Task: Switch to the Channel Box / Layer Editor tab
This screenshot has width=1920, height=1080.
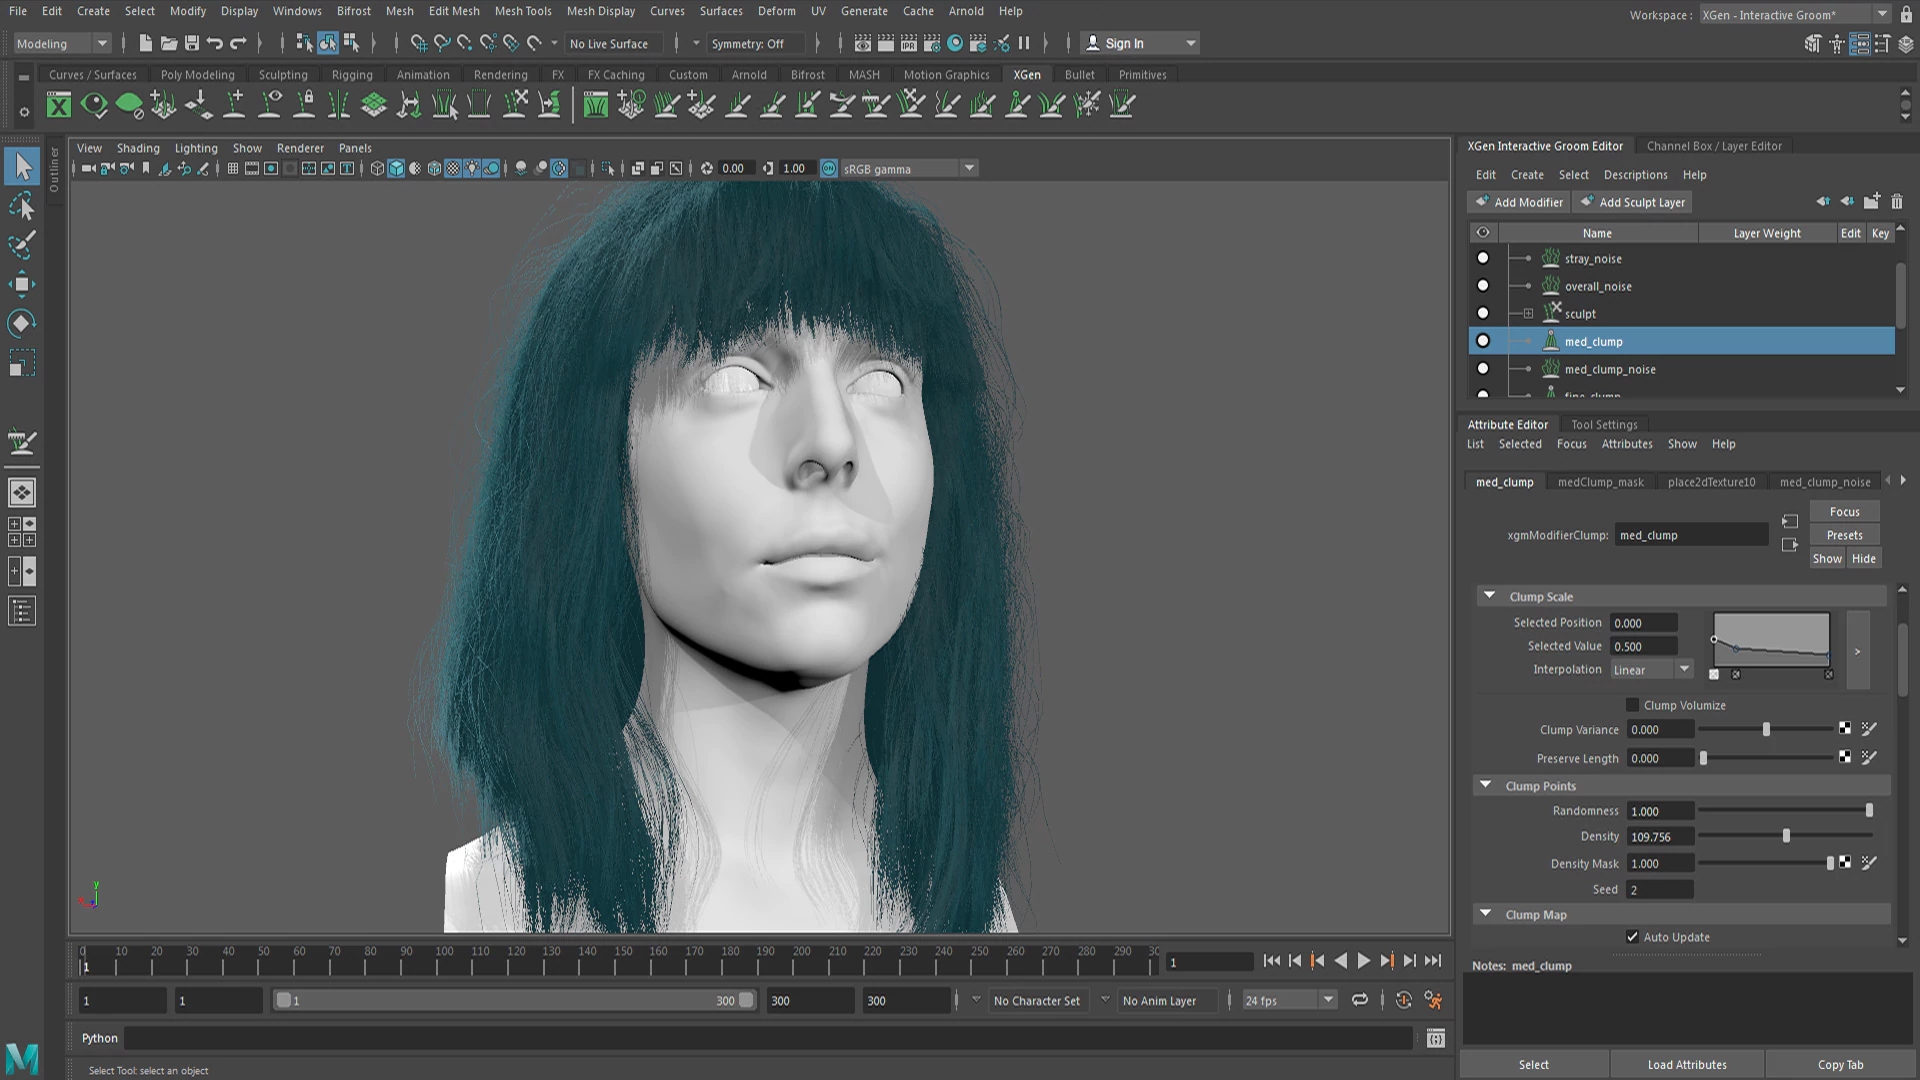Action: point(1714,146)
